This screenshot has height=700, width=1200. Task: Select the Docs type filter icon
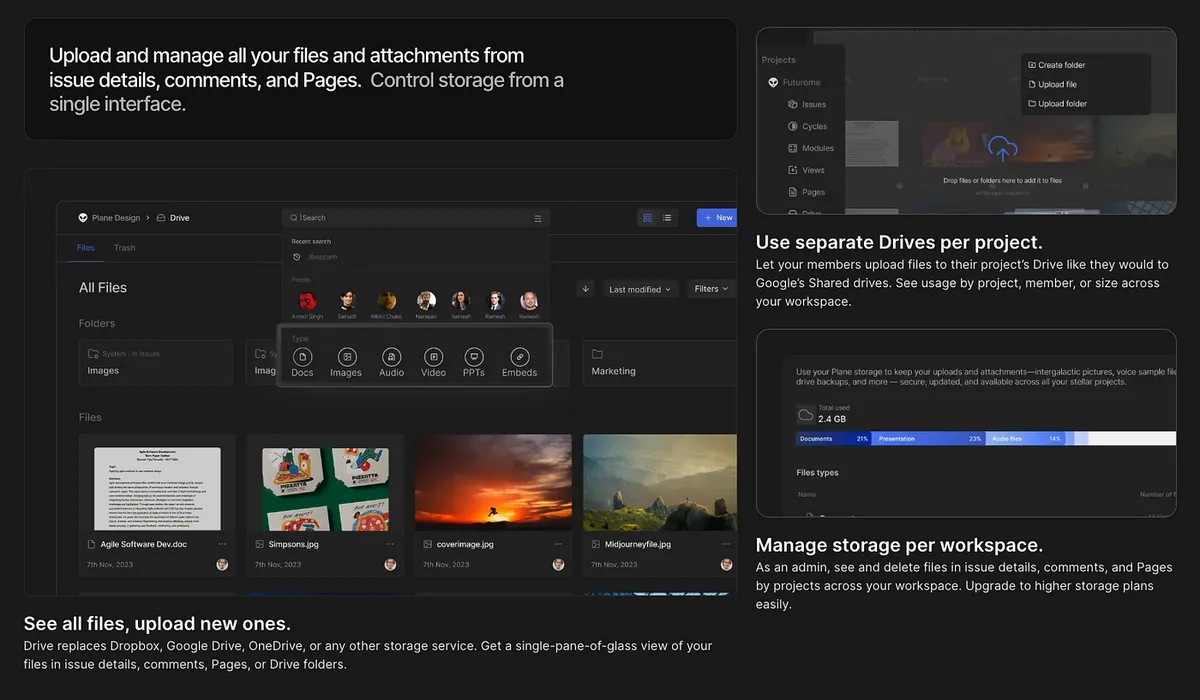pos(302,357)
